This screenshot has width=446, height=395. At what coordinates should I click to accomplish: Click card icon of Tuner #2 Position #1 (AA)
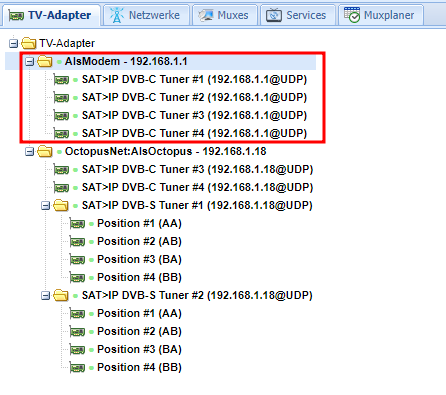click(78, 314)
